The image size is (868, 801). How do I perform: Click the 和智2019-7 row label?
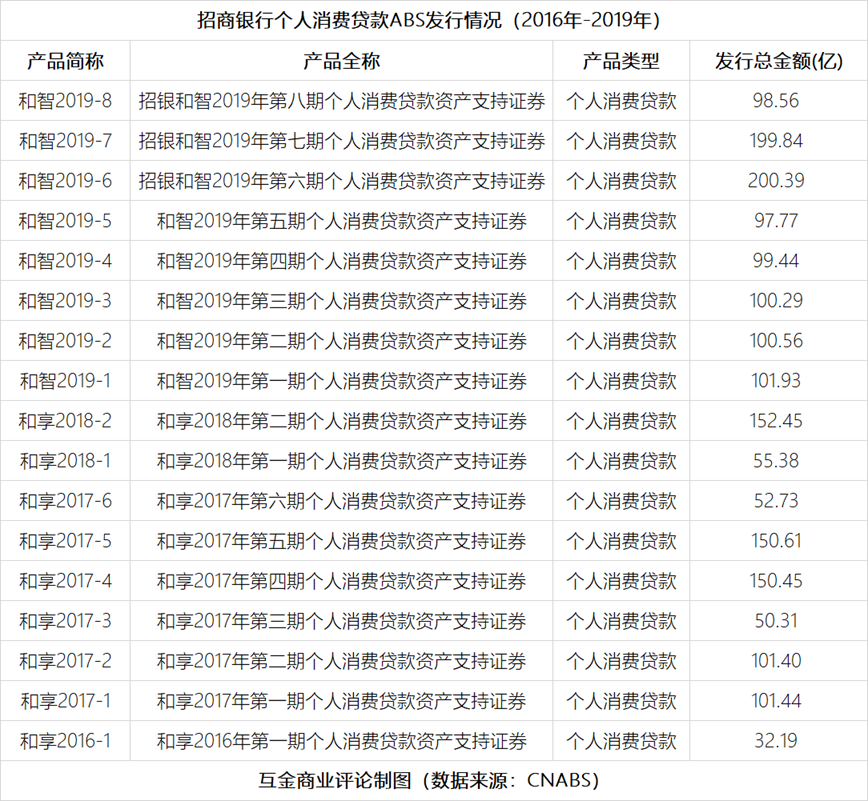point(63,140)
